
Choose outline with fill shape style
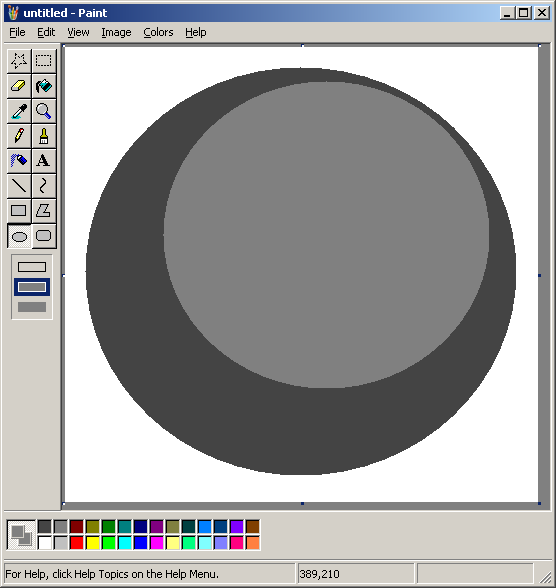[x=32, y=287]
